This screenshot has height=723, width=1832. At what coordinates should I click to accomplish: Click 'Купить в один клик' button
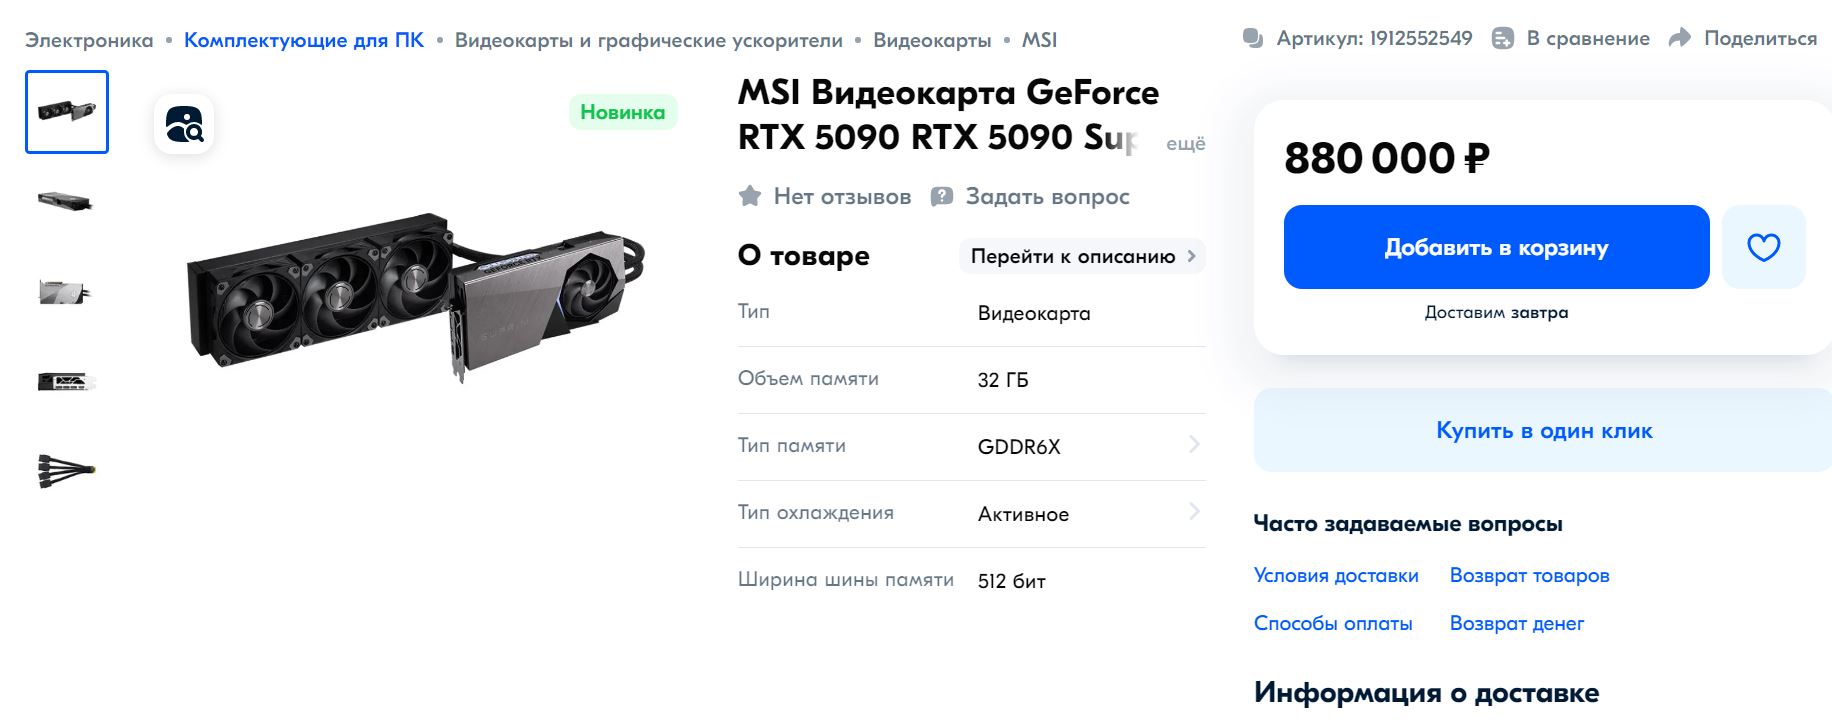(1543, 430)
